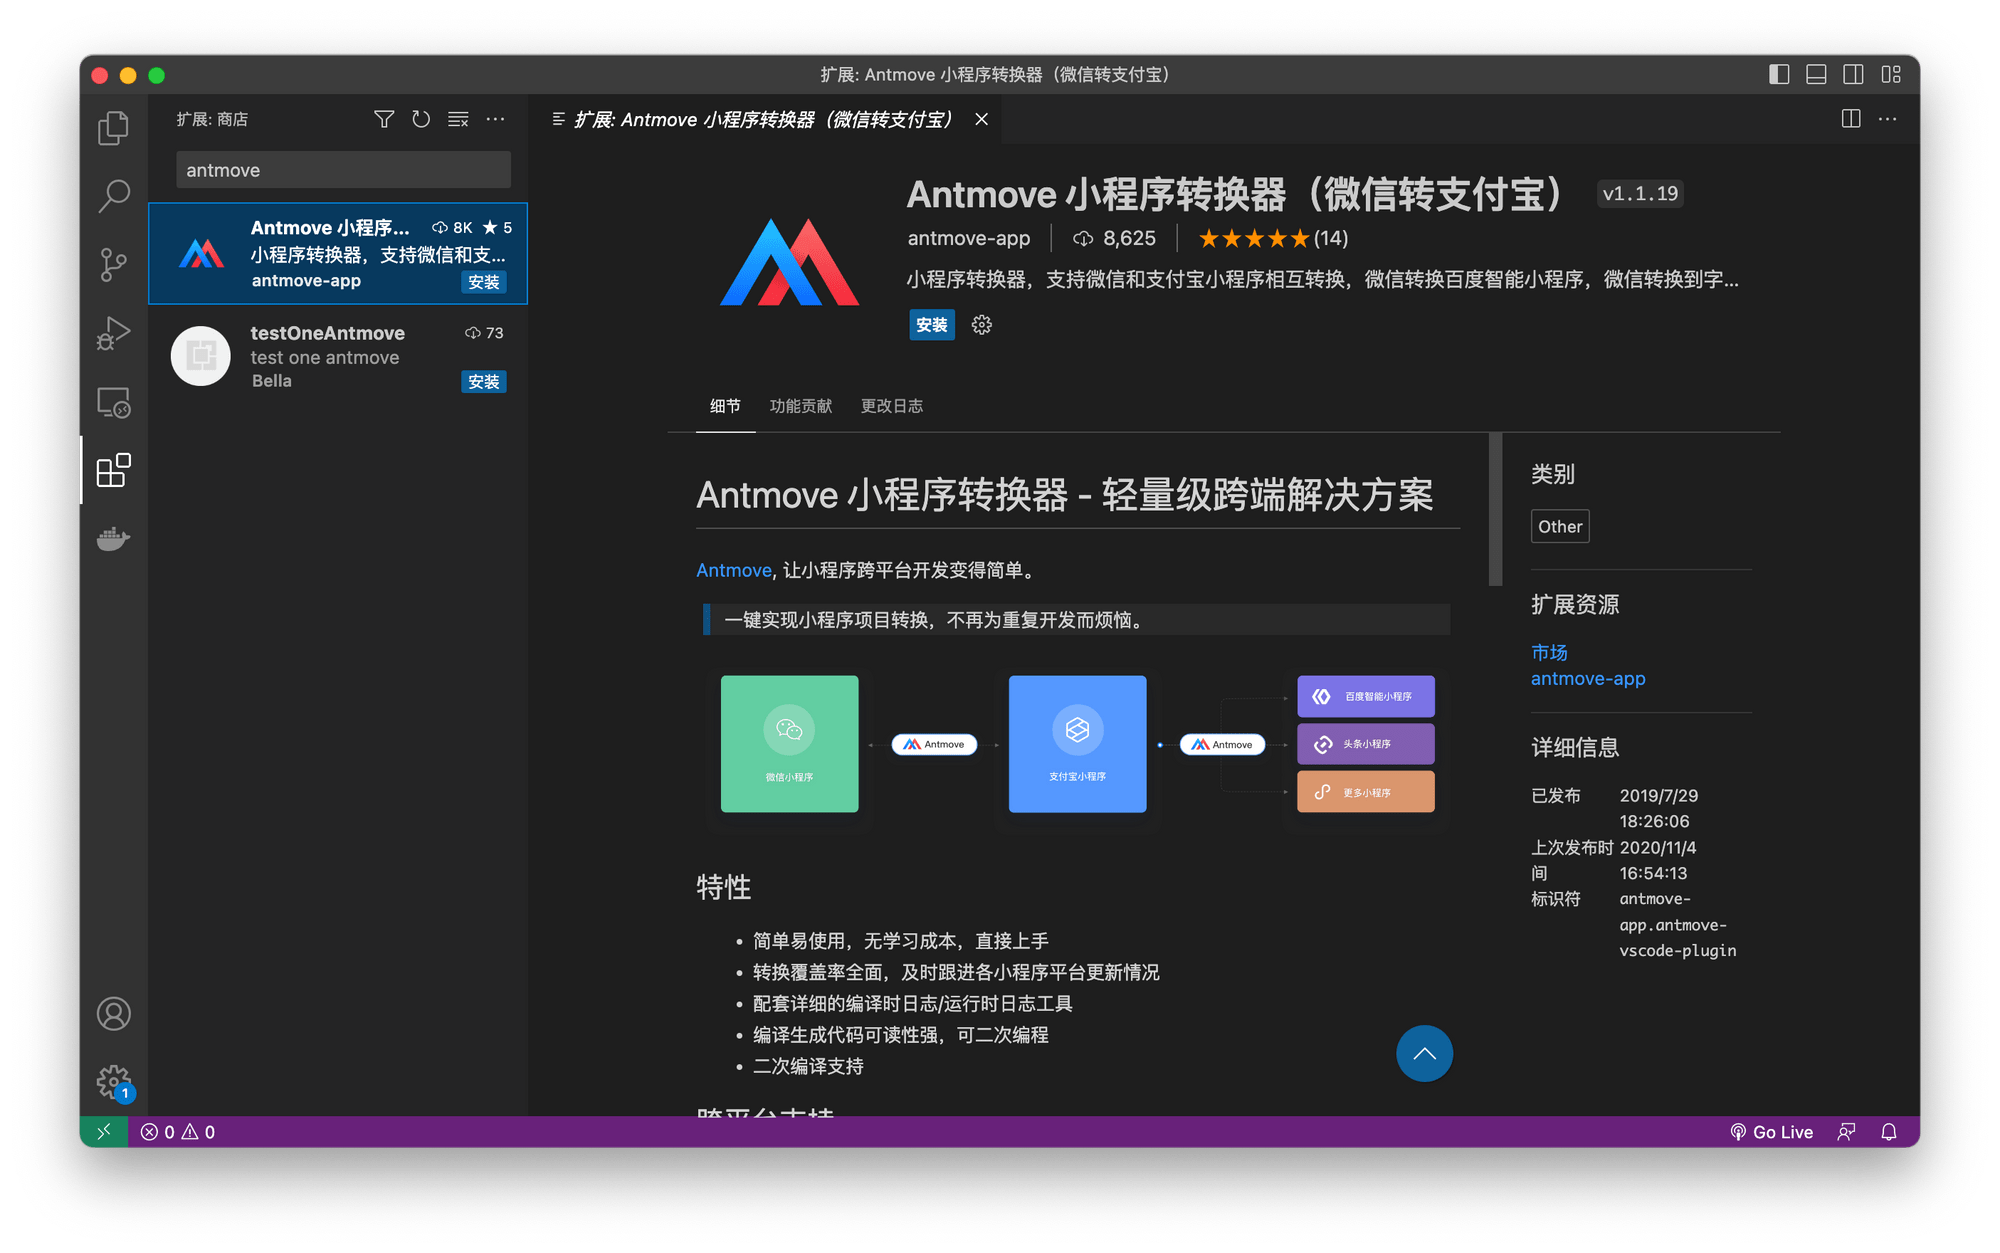Toggle the primary side bar
2000x1253 pixels.
(x=1779, y=75)
